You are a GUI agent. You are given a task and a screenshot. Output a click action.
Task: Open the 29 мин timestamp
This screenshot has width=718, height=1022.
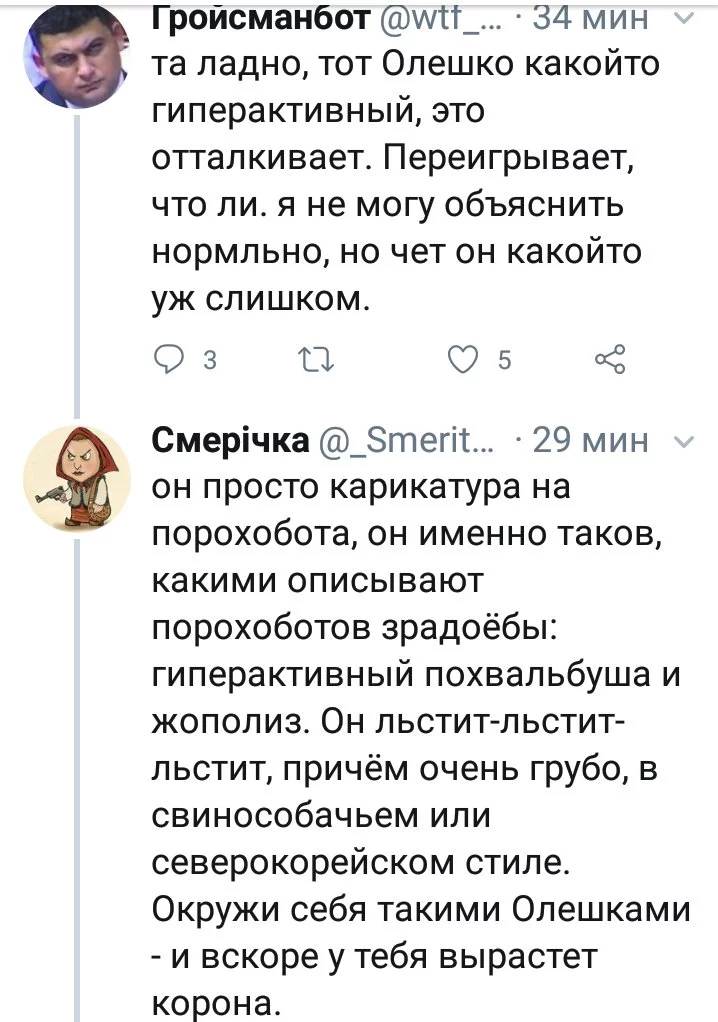click(592, 440)
